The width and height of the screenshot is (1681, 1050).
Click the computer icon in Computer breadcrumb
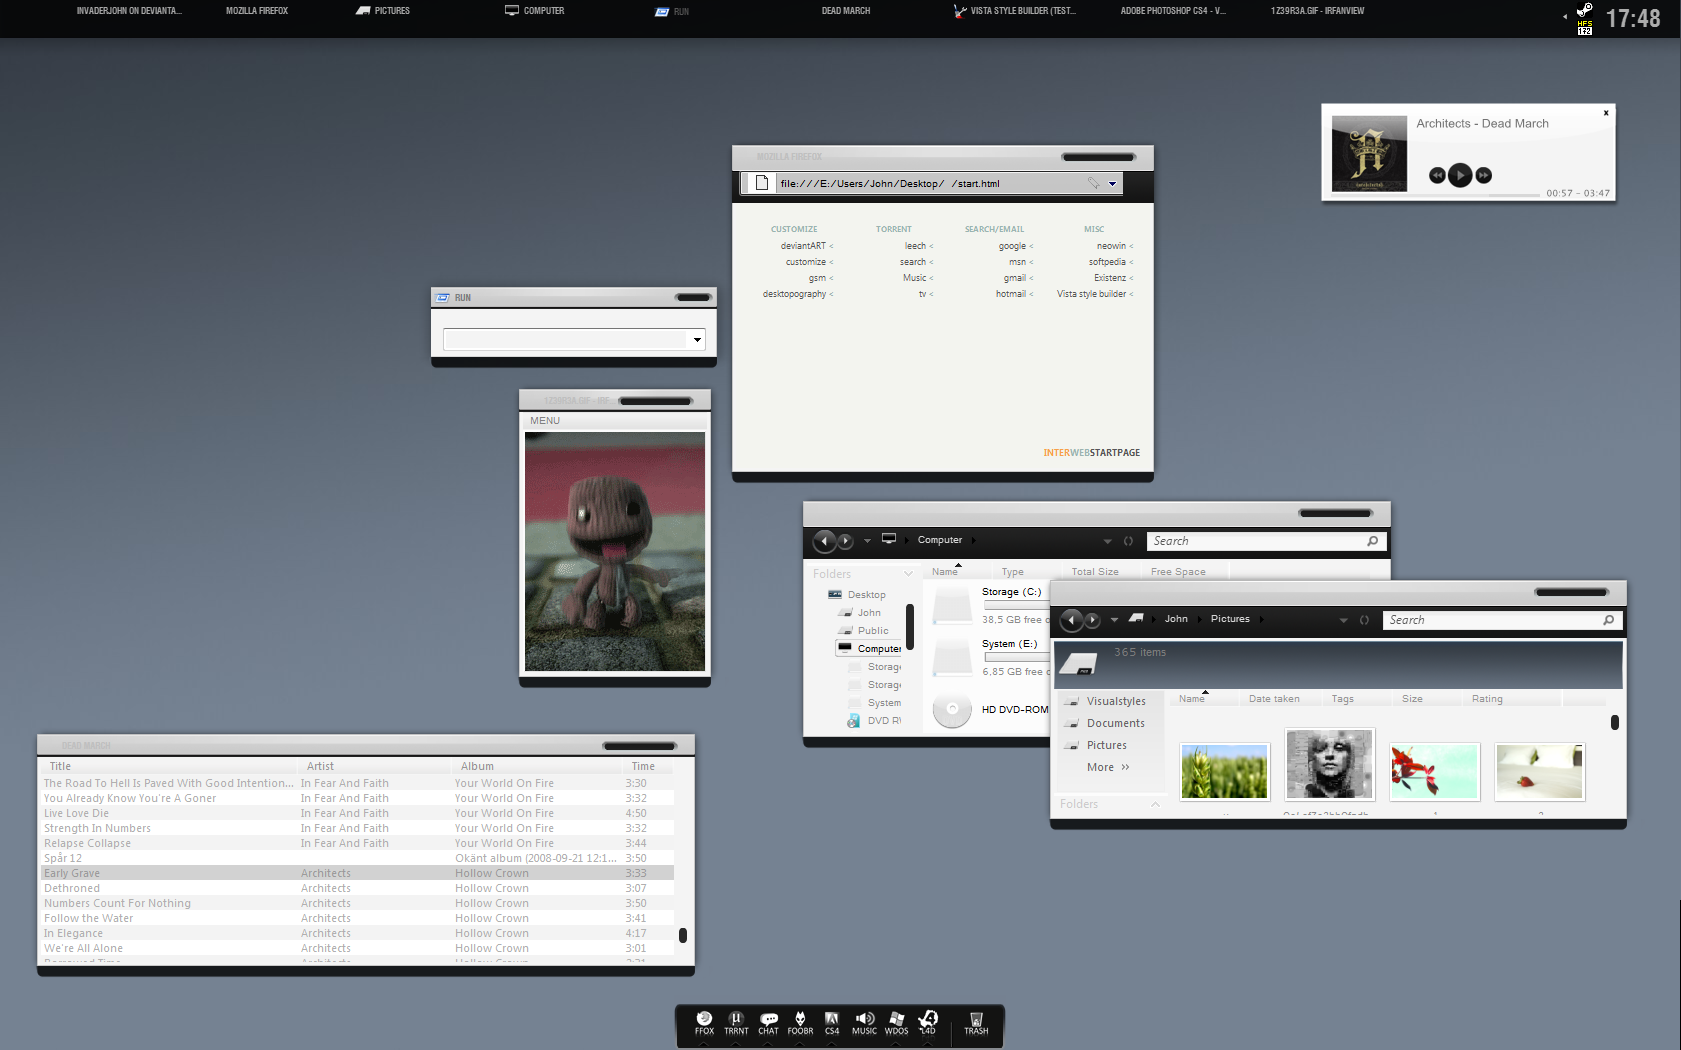point(888,539)
